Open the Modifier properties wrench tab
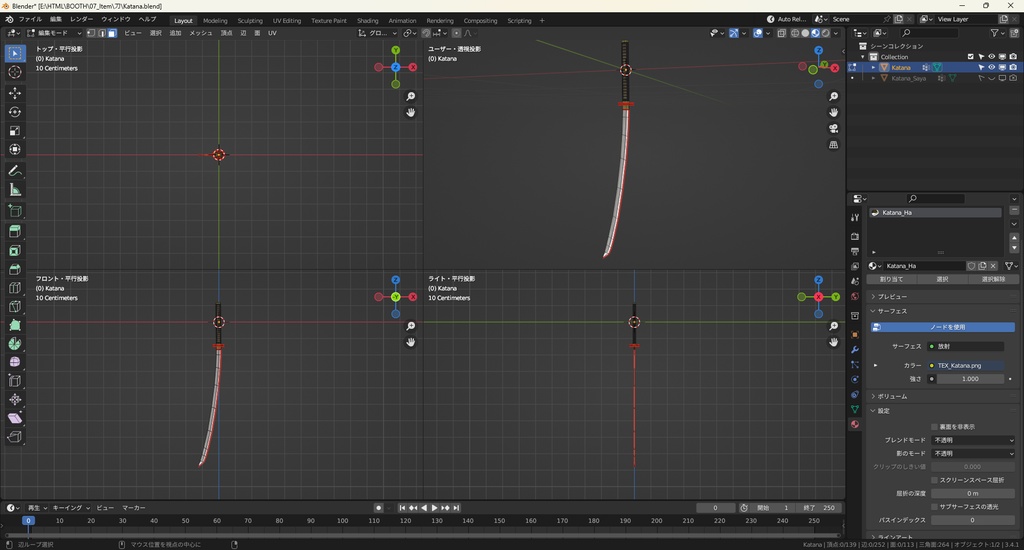This screenshot has height=550, width=1024. tap(855, 349)
